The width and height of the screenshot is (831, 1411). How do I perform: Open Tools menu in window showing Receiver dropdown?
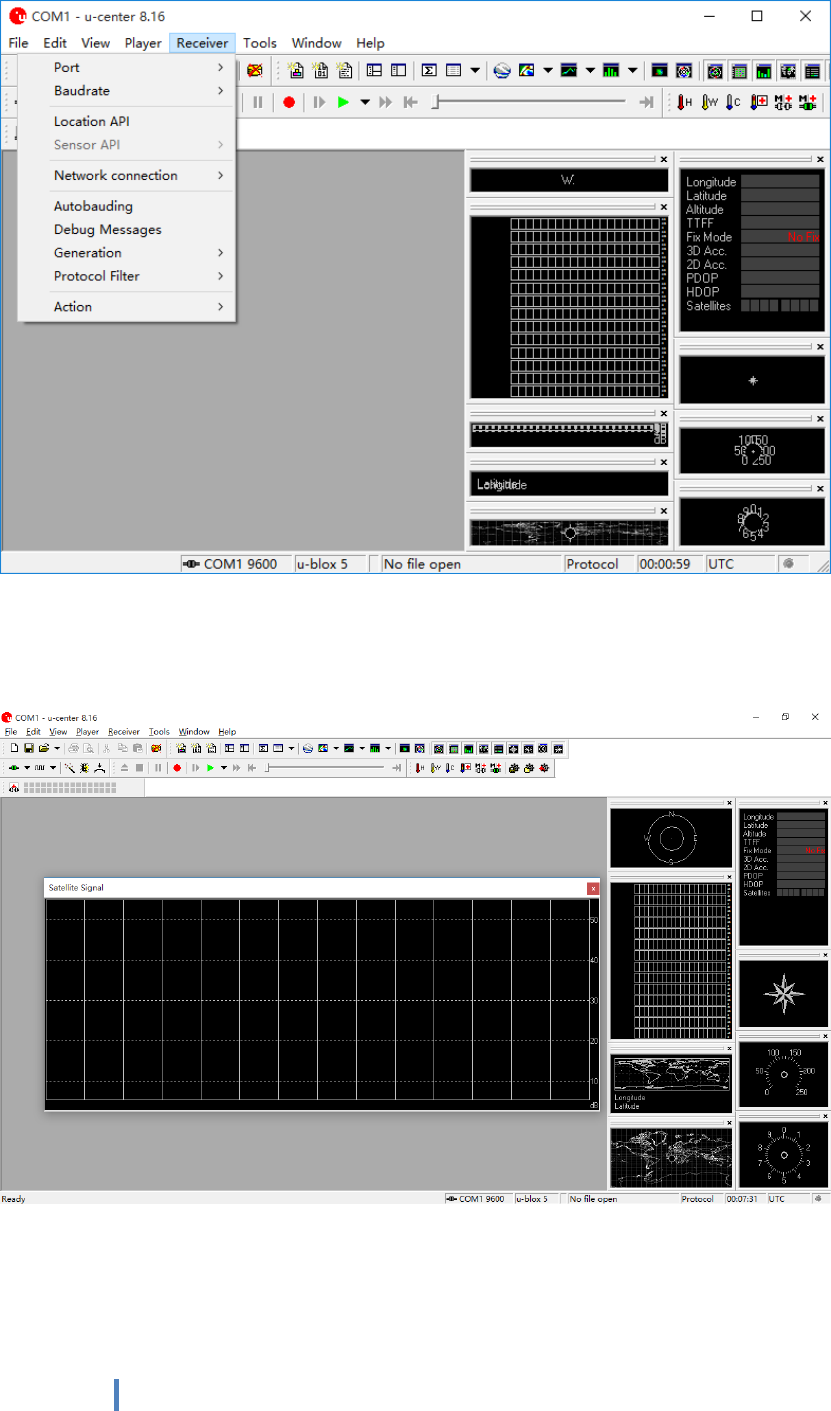pos(260,43)
